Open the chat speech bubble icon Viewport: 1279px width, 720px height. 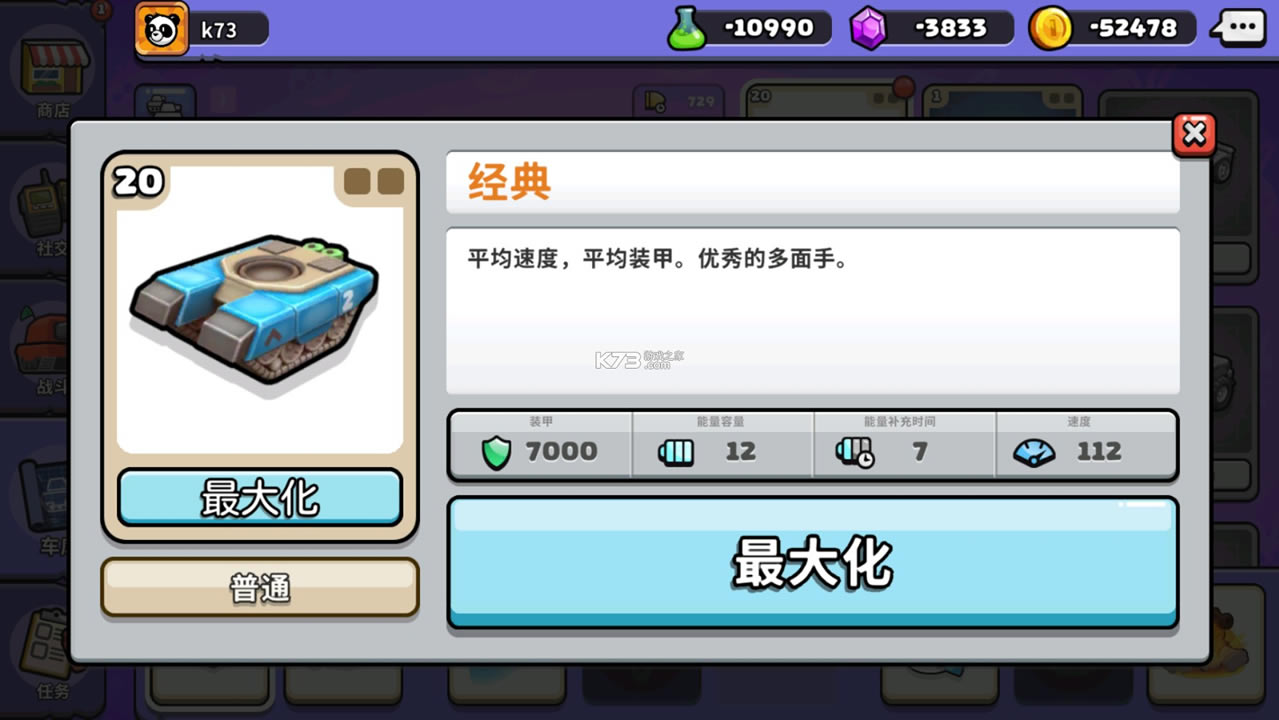tap(1243, 28)
